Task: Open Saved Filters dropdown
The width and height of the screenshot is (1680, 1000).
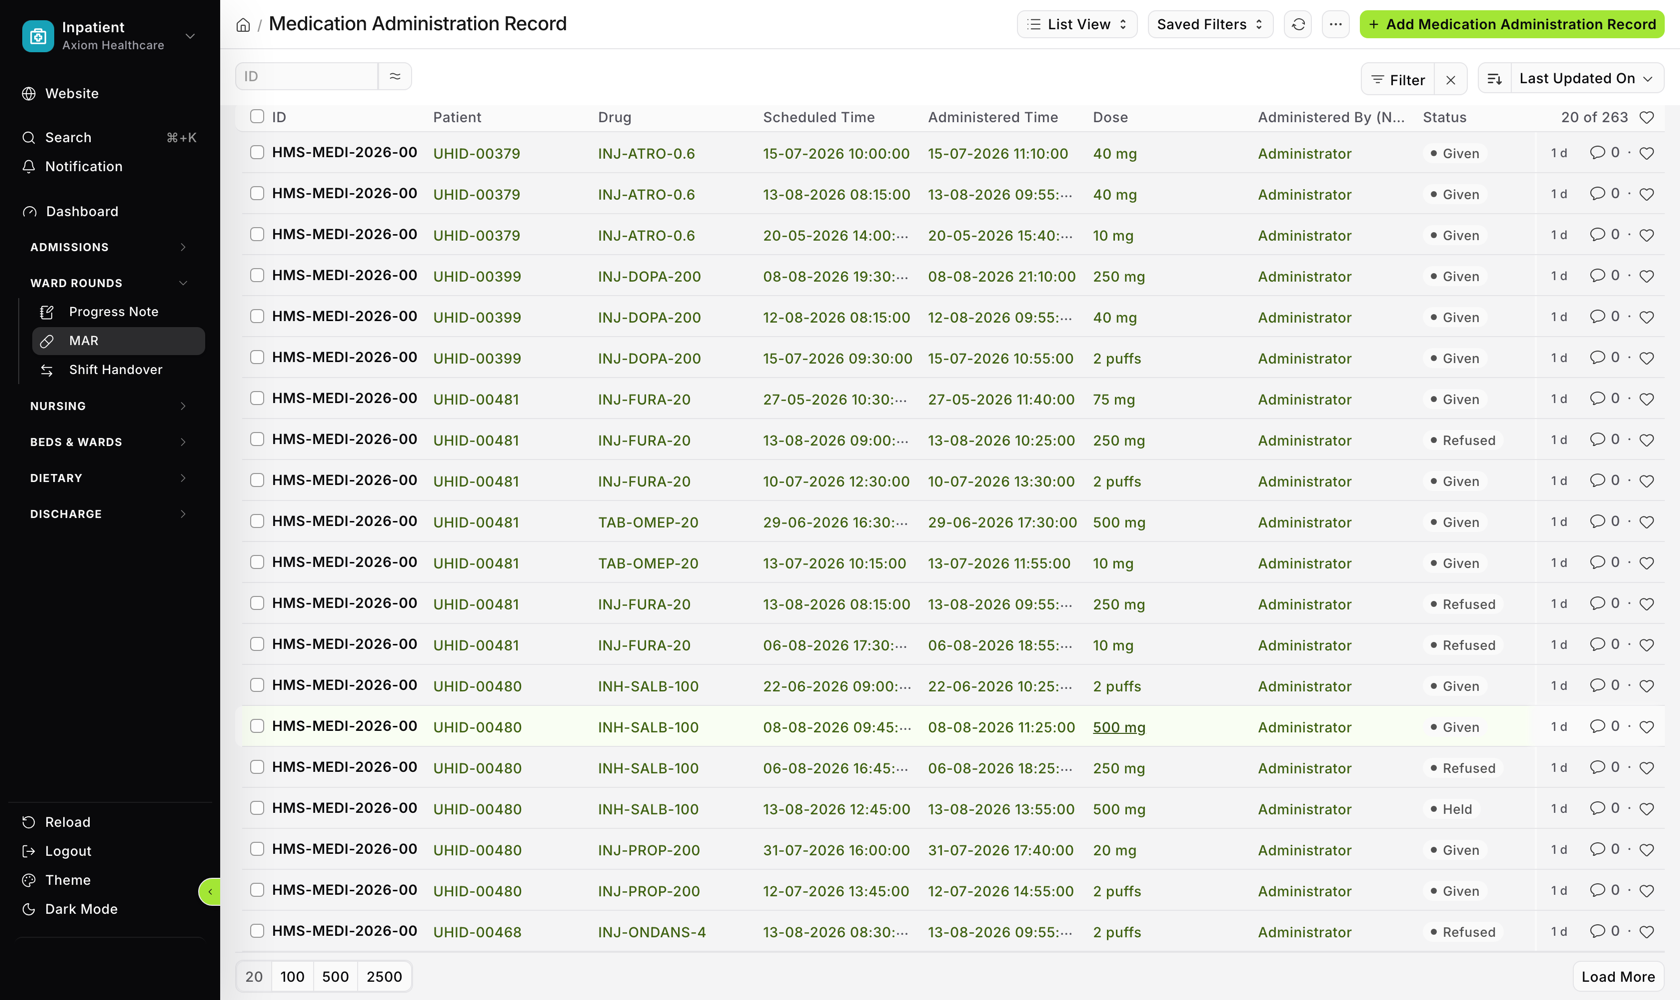Action: tap(1210, 24)
